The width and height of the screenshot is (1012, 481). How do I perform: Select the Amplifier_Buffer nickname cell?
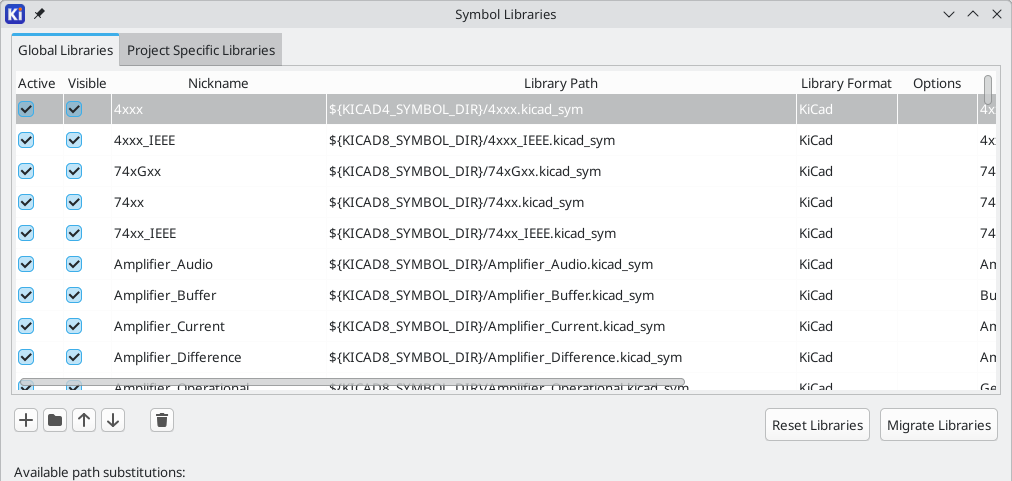click(219, 295)
